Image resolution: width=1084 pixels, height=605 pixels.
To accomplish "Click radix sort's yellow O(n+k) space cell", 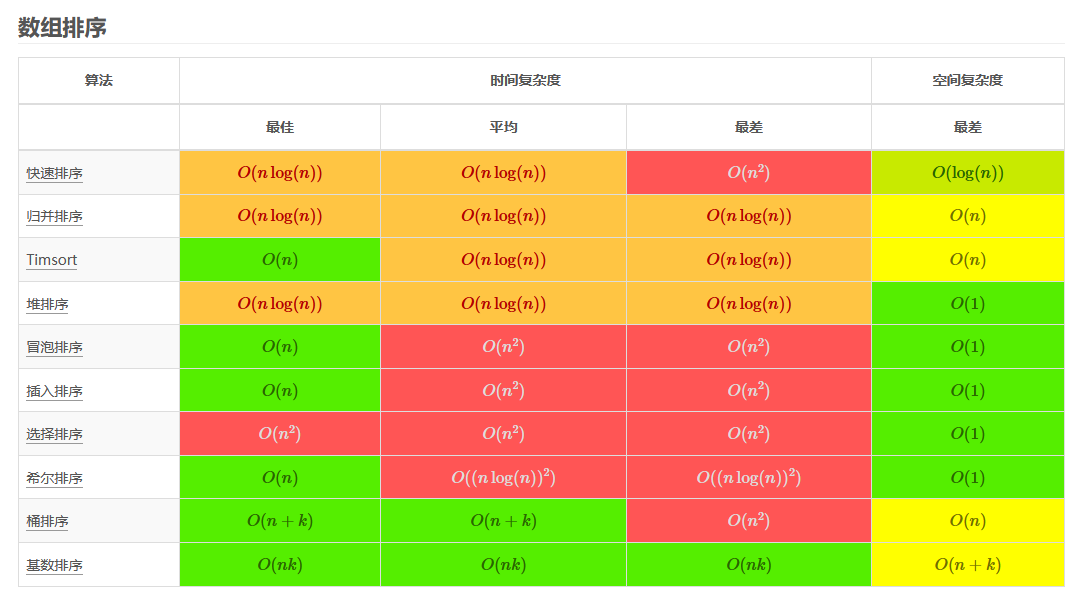I will point(968,565).
